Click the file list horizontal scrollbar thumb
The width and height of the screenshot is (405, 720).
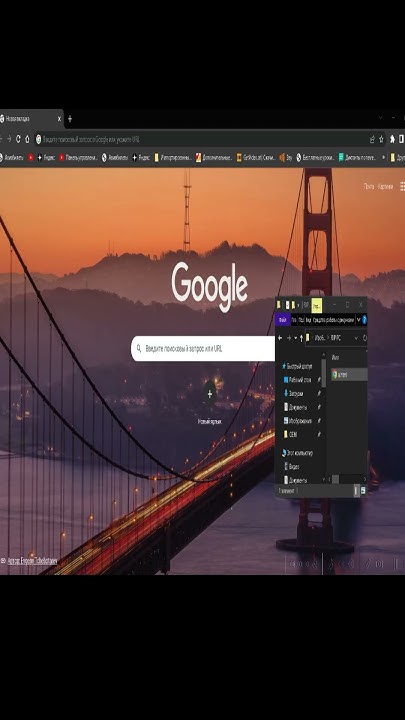[336, 479]
